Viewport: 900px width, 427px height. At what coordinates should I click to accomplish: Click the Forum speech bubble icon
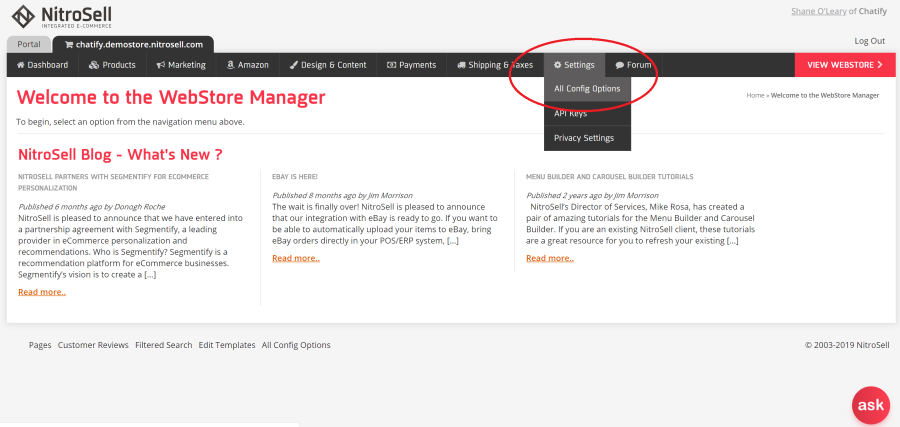[620, 65]
